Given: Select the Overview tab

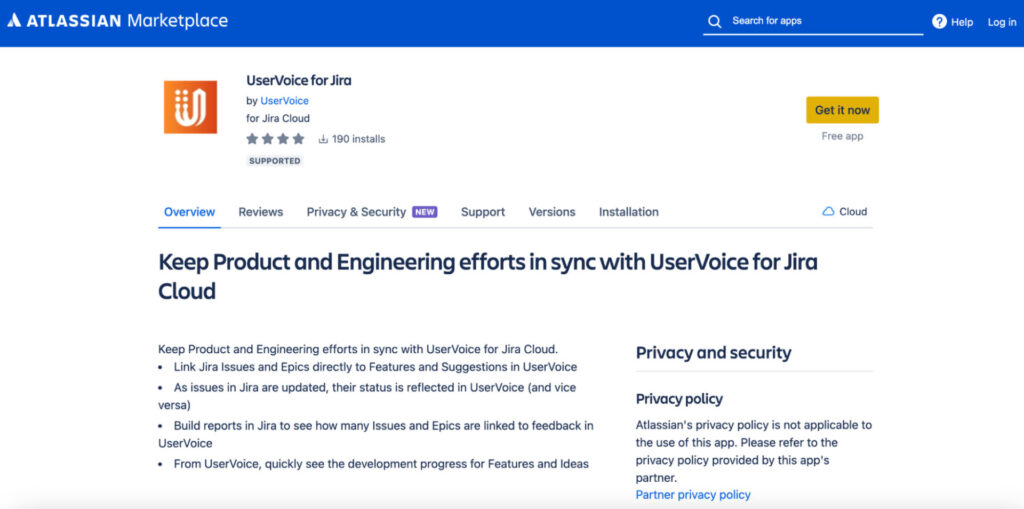Looking at the screenshot, I should (189, 212).
